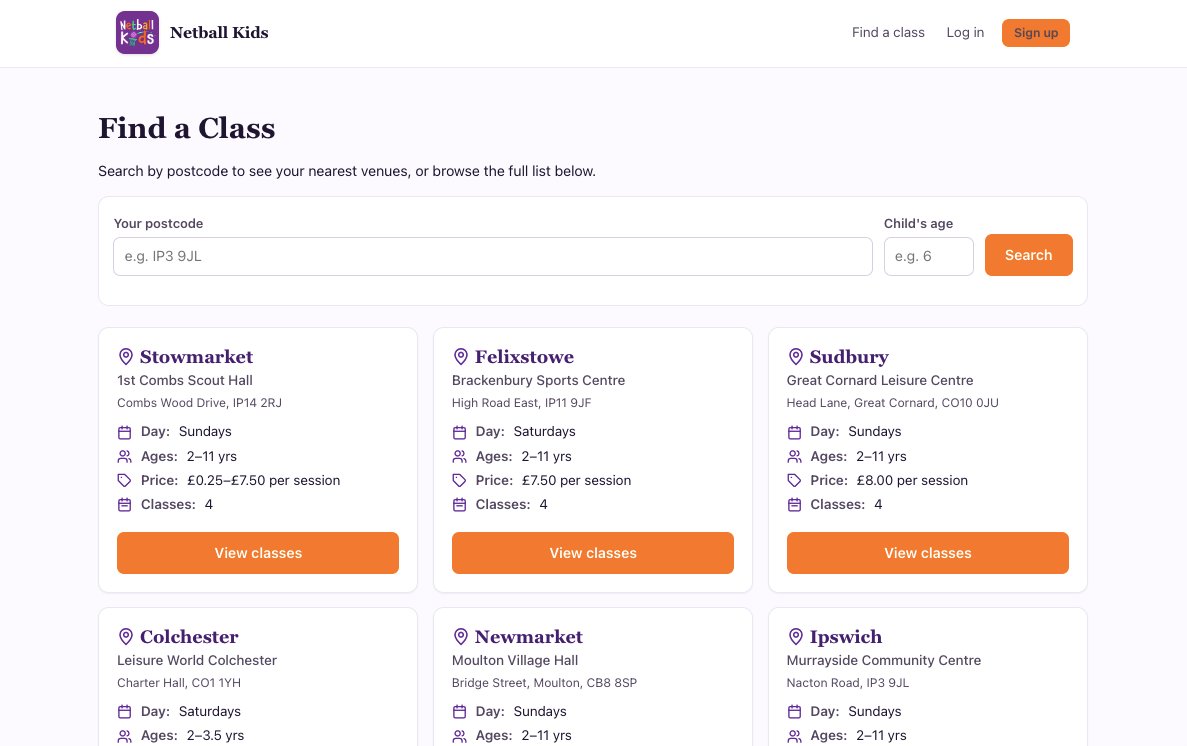This screenshot has height=746, width=1187.
Task: View classes for Stowmarket
Action: (x=258, y=553)
